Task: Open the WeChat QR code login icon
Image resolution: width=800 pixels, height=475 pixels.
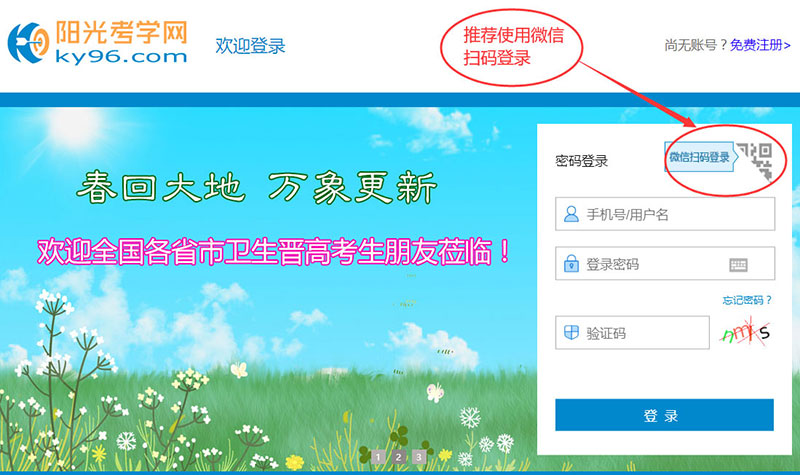Action: point(755,161)
